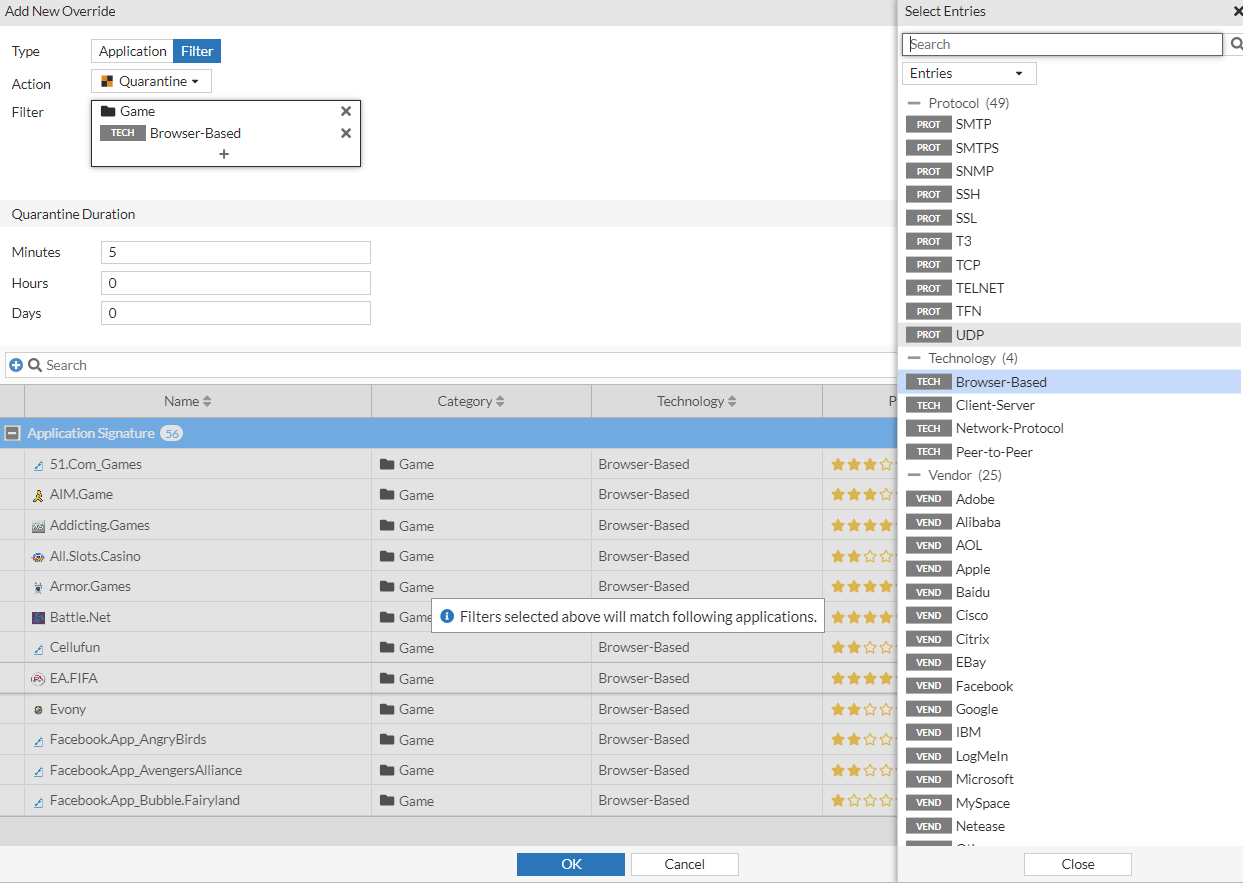1243x883 pixels.
Task: Click the info icon in the filters tooltip message
Action: point(446,616)
